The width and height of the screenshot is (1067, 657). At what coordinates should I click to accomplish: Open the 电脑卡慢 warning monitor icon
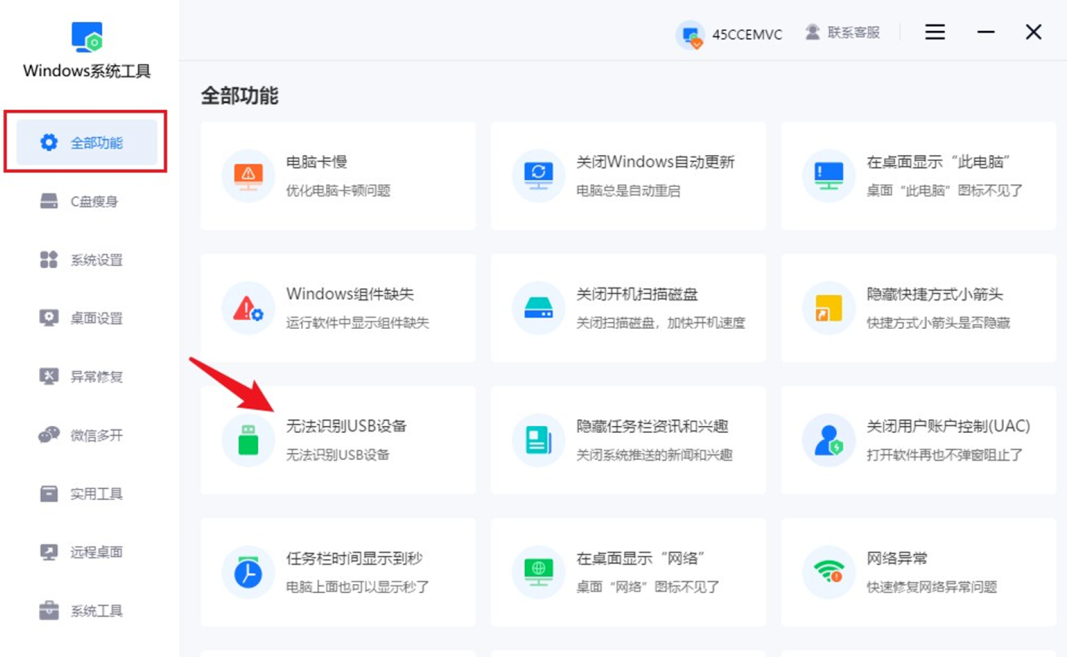[x=248, y=176]
